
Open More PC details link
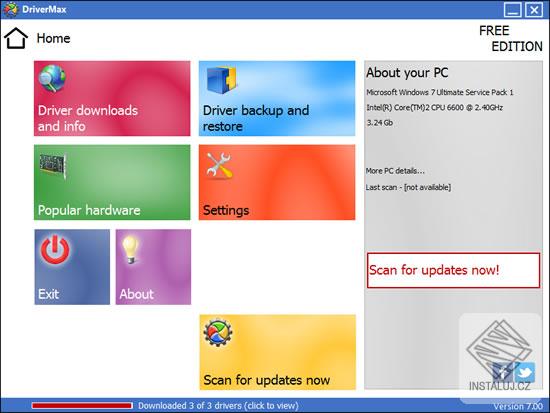click(x=395, y=171)
